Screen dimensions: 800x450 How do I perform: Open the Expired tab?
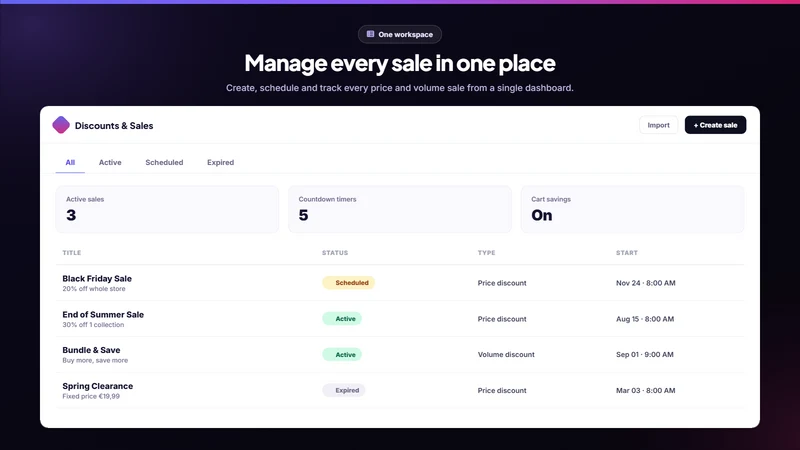coord(220,162)
